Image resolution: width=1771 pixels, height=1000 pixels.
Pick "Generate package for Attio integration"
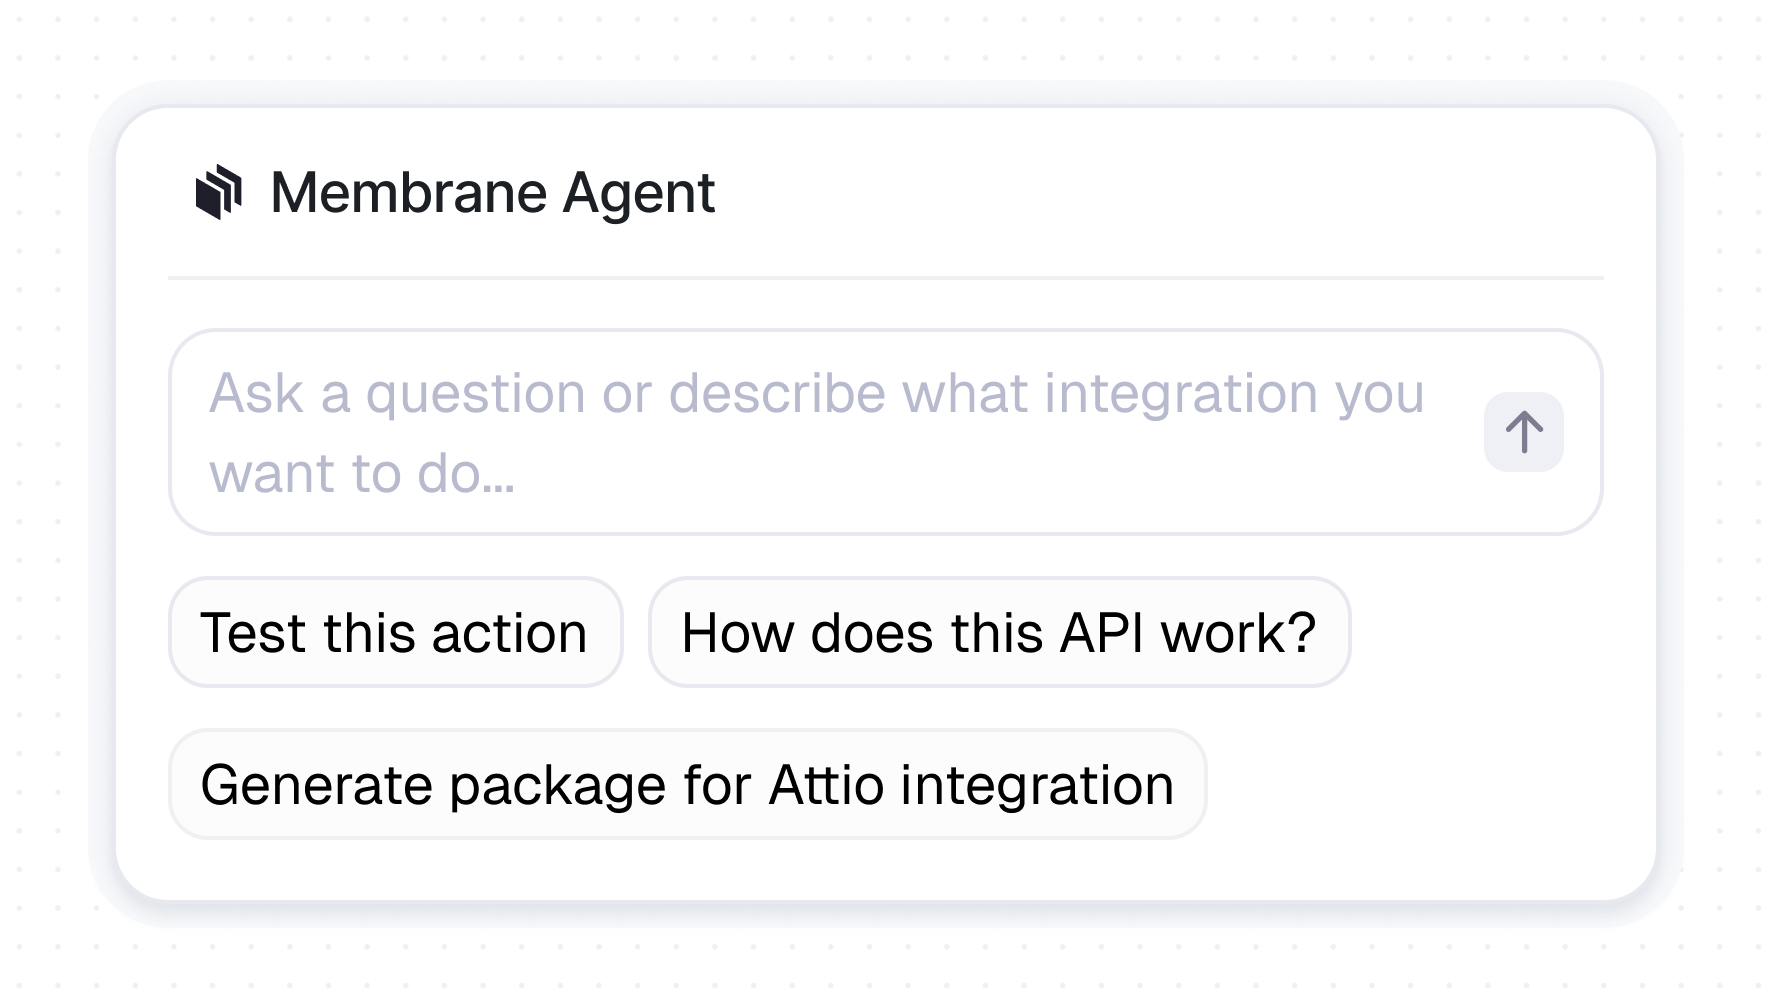coord(687,785)
